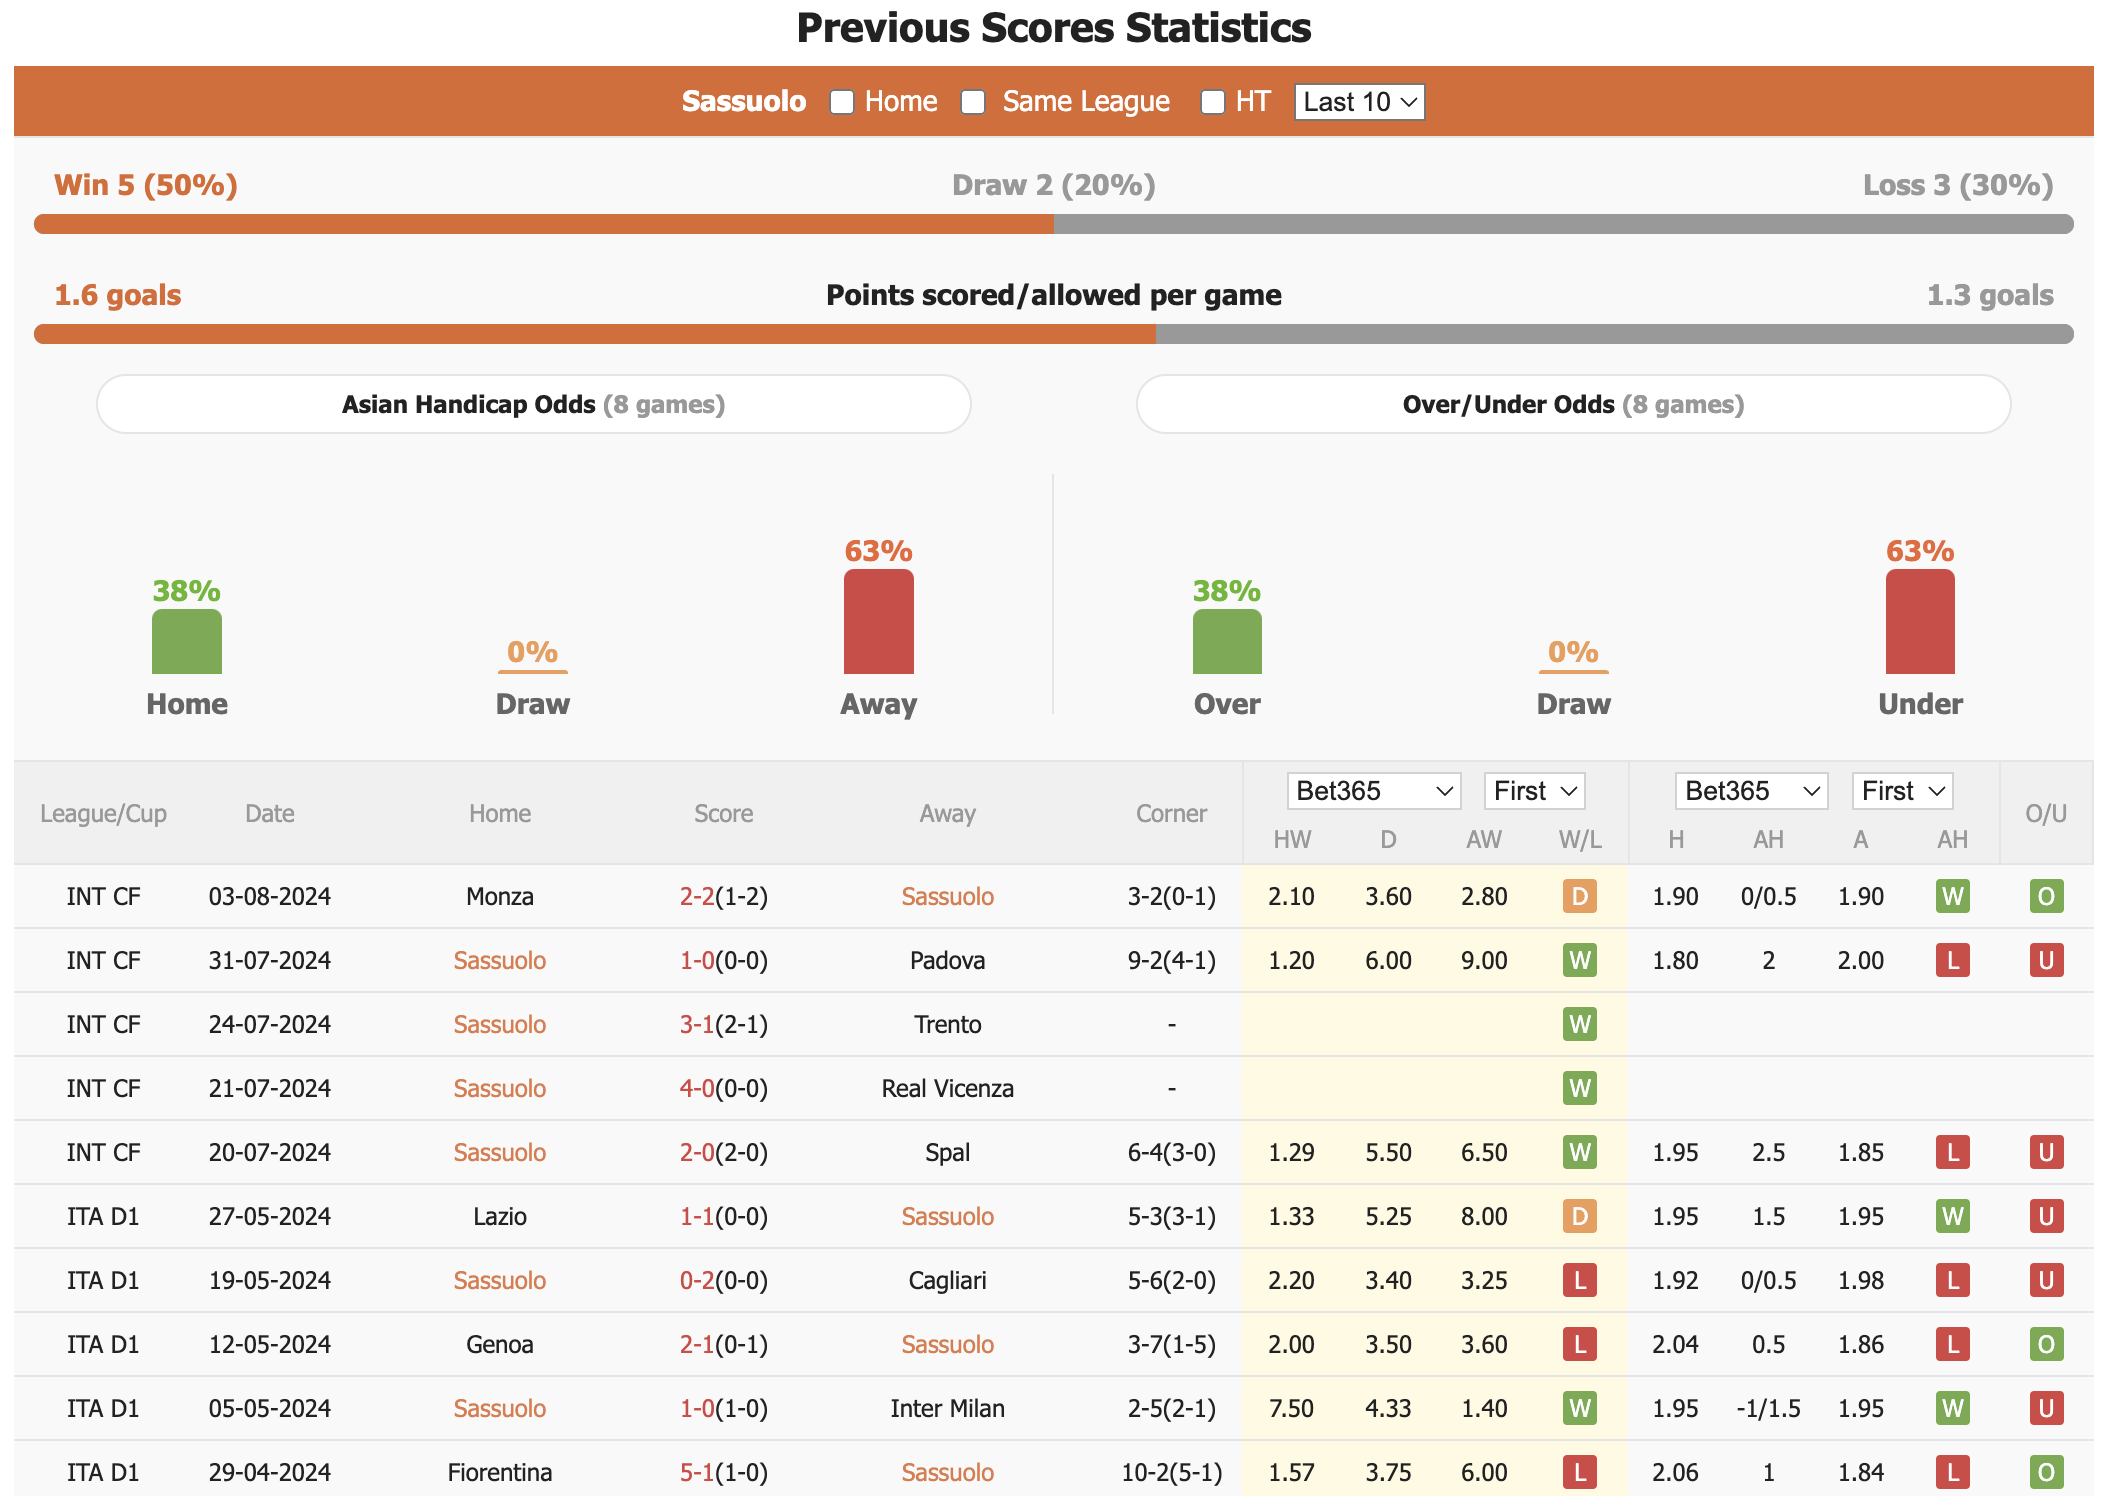
Task: Select the Over/Under Odds tab
Action: point(1573,404)
